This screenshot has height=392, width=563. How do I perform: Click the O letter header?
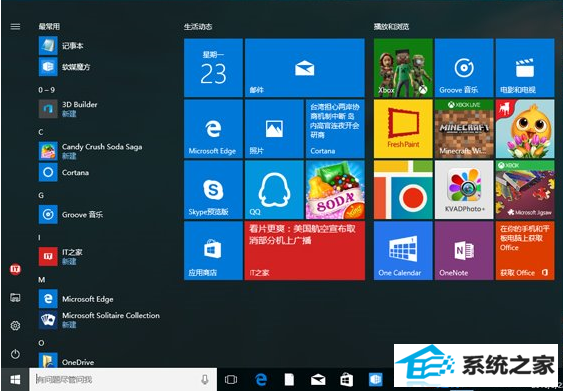pos(41,343)
